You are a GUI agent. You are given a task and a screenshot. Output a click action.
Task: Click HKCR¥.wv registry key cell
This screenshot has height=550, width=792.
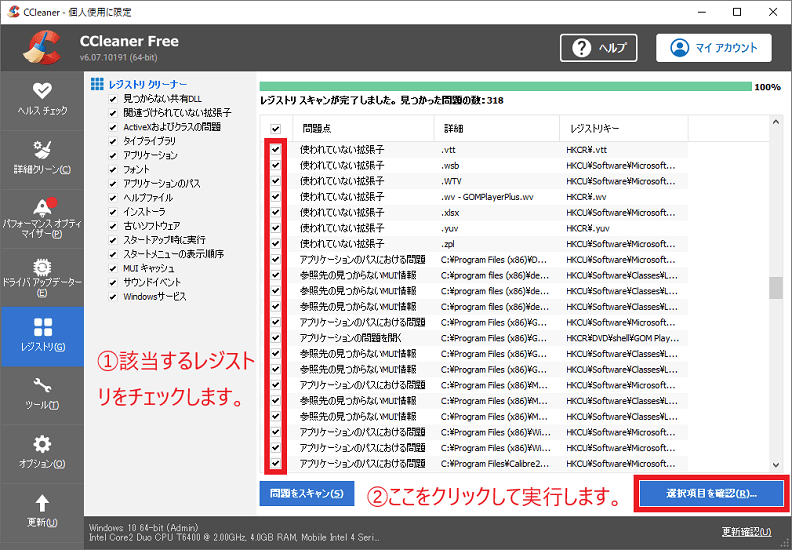point(586,197)
